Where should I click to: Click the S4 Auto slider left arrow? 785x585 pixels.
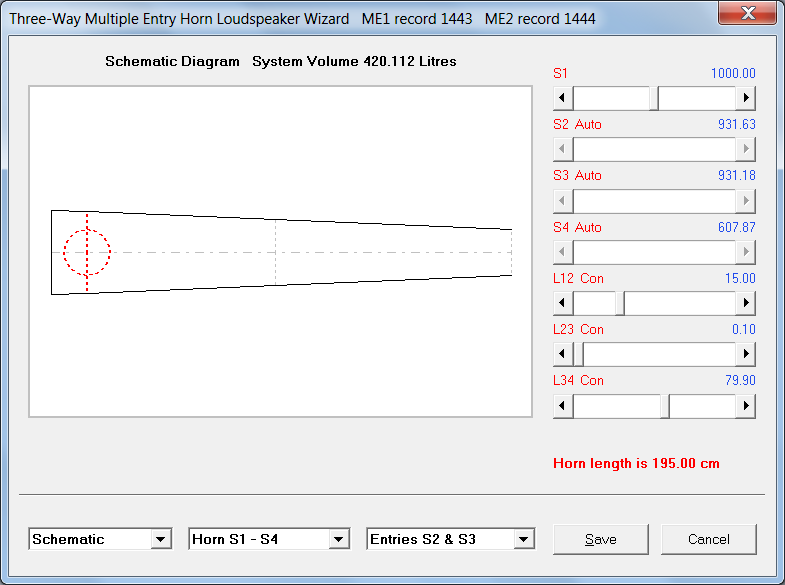pos(563,252)
